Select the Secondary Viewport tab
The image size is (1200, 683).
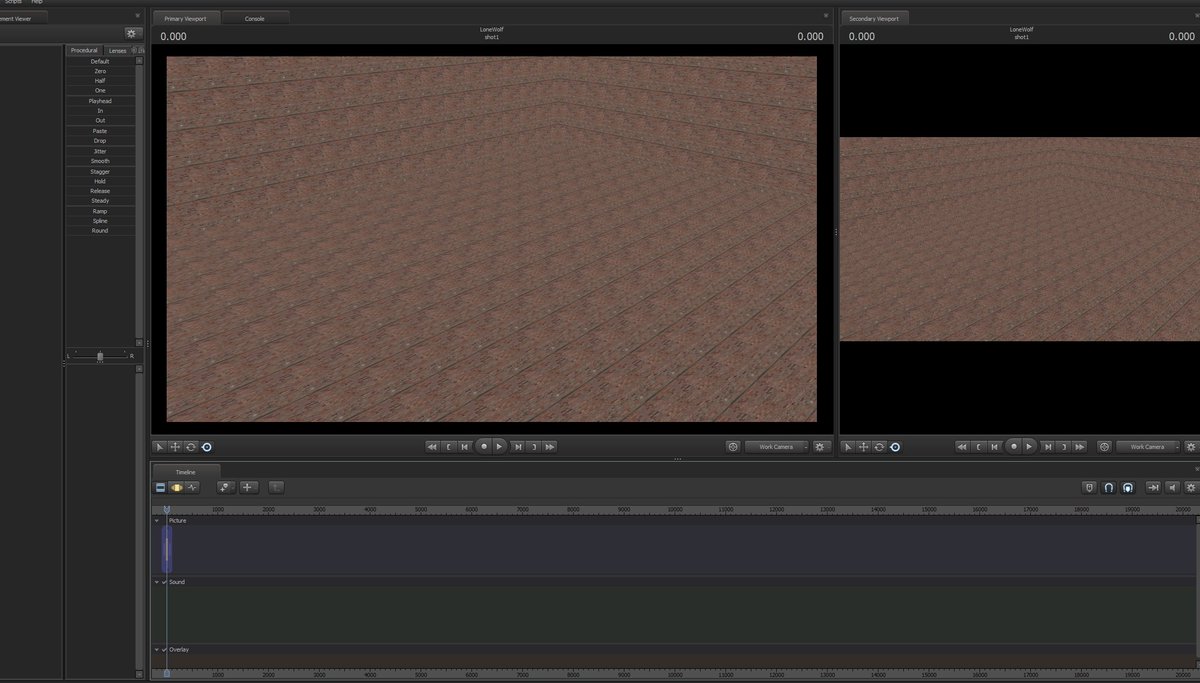[874, 19]
